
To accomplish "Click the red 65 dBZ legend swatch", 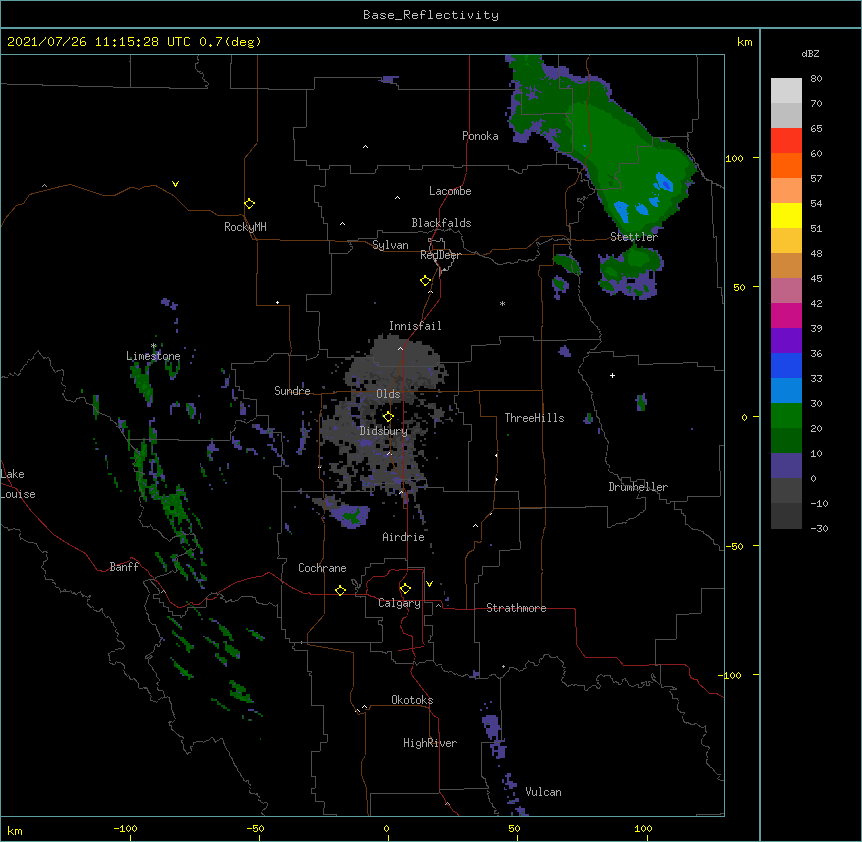I will [x=786, y=140].
